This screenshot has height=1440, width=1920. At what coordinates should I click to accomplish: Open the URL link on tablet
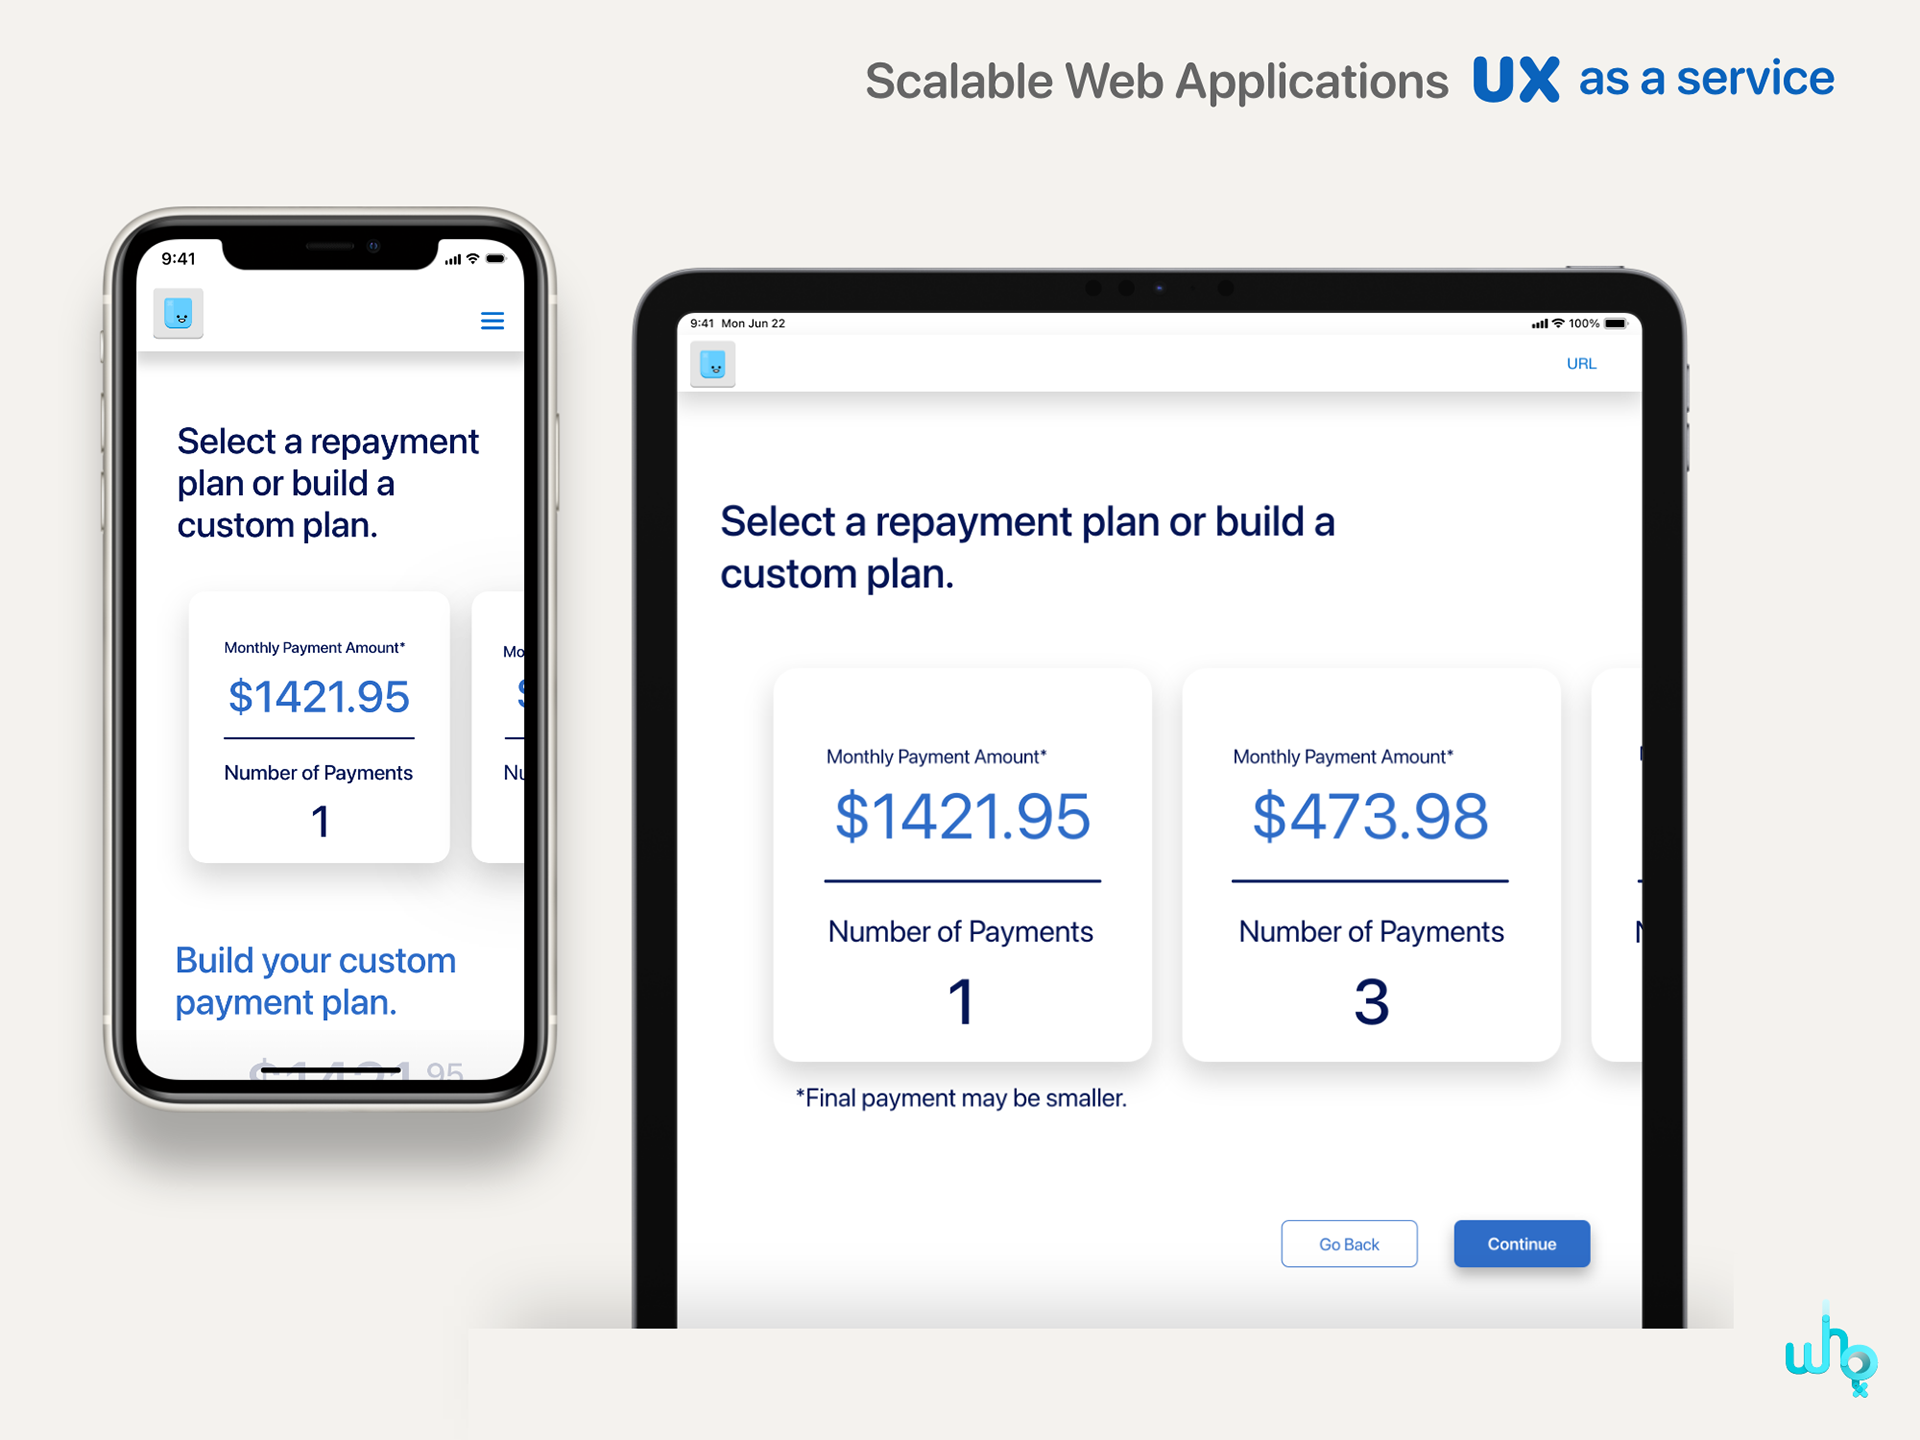pyautogui.click(x=1581, y=364)
